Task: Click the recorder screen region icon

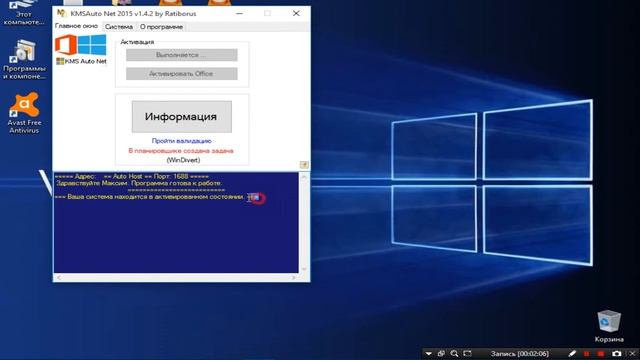Action: pos(467,353)
